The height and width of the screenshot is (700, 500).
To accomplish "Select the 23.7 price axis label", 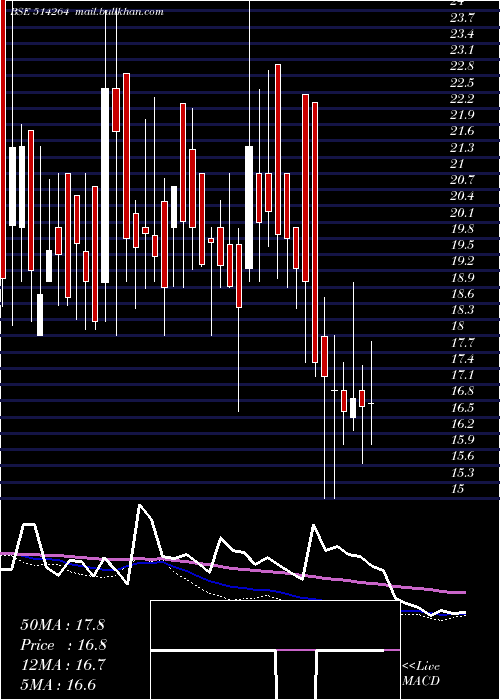I will [462, 18].
